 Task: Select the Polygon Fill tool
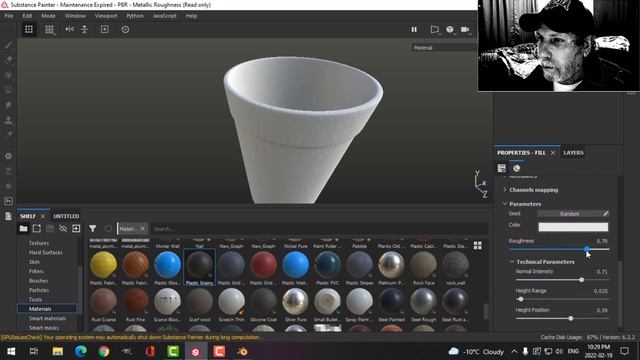pyautogui.click(x=8, y=90)
